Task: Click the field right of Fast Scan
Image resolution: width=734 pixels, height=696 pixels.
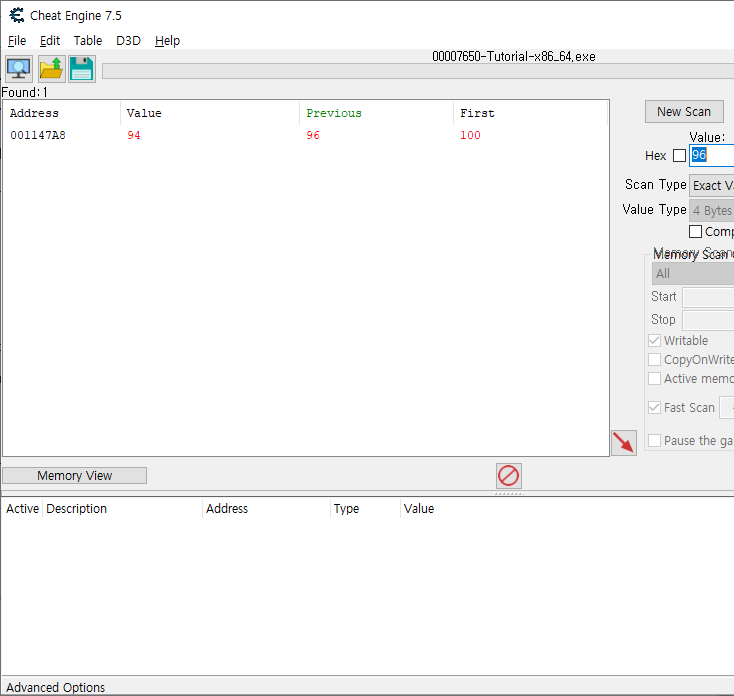Action: click(727, 408)
